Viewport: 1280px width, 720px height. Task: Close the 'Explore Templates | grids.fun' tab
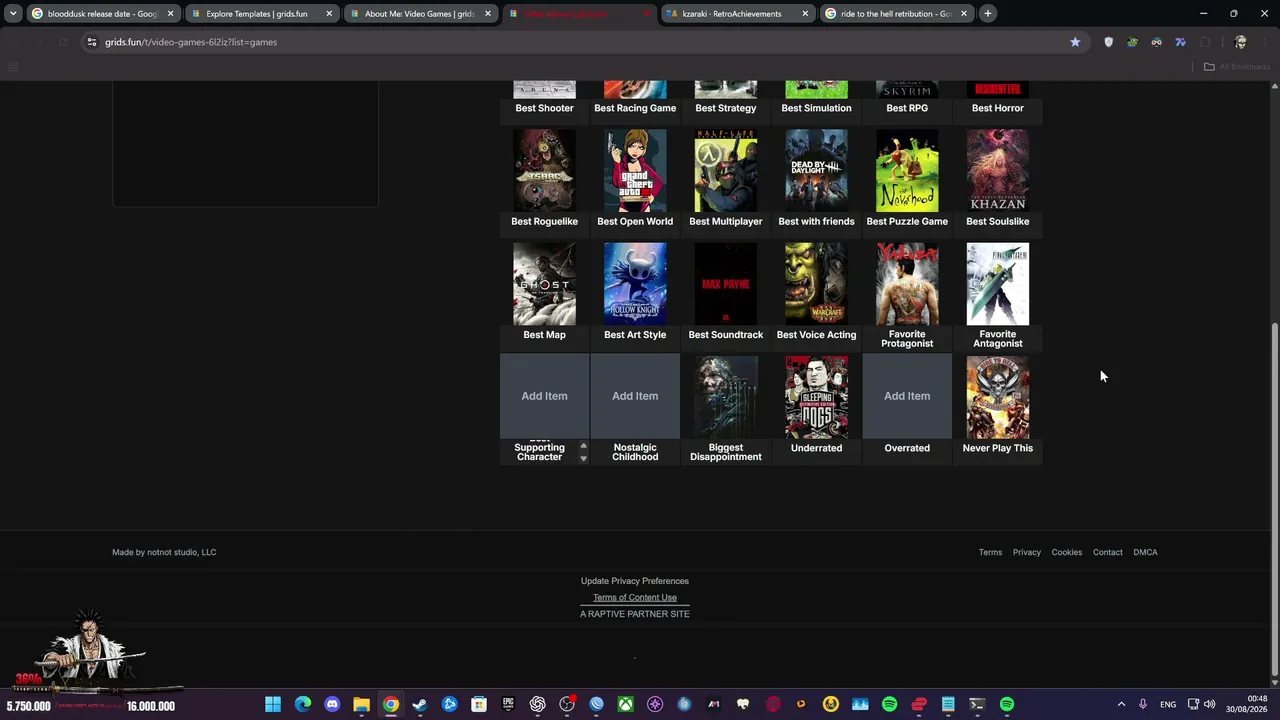329,14
